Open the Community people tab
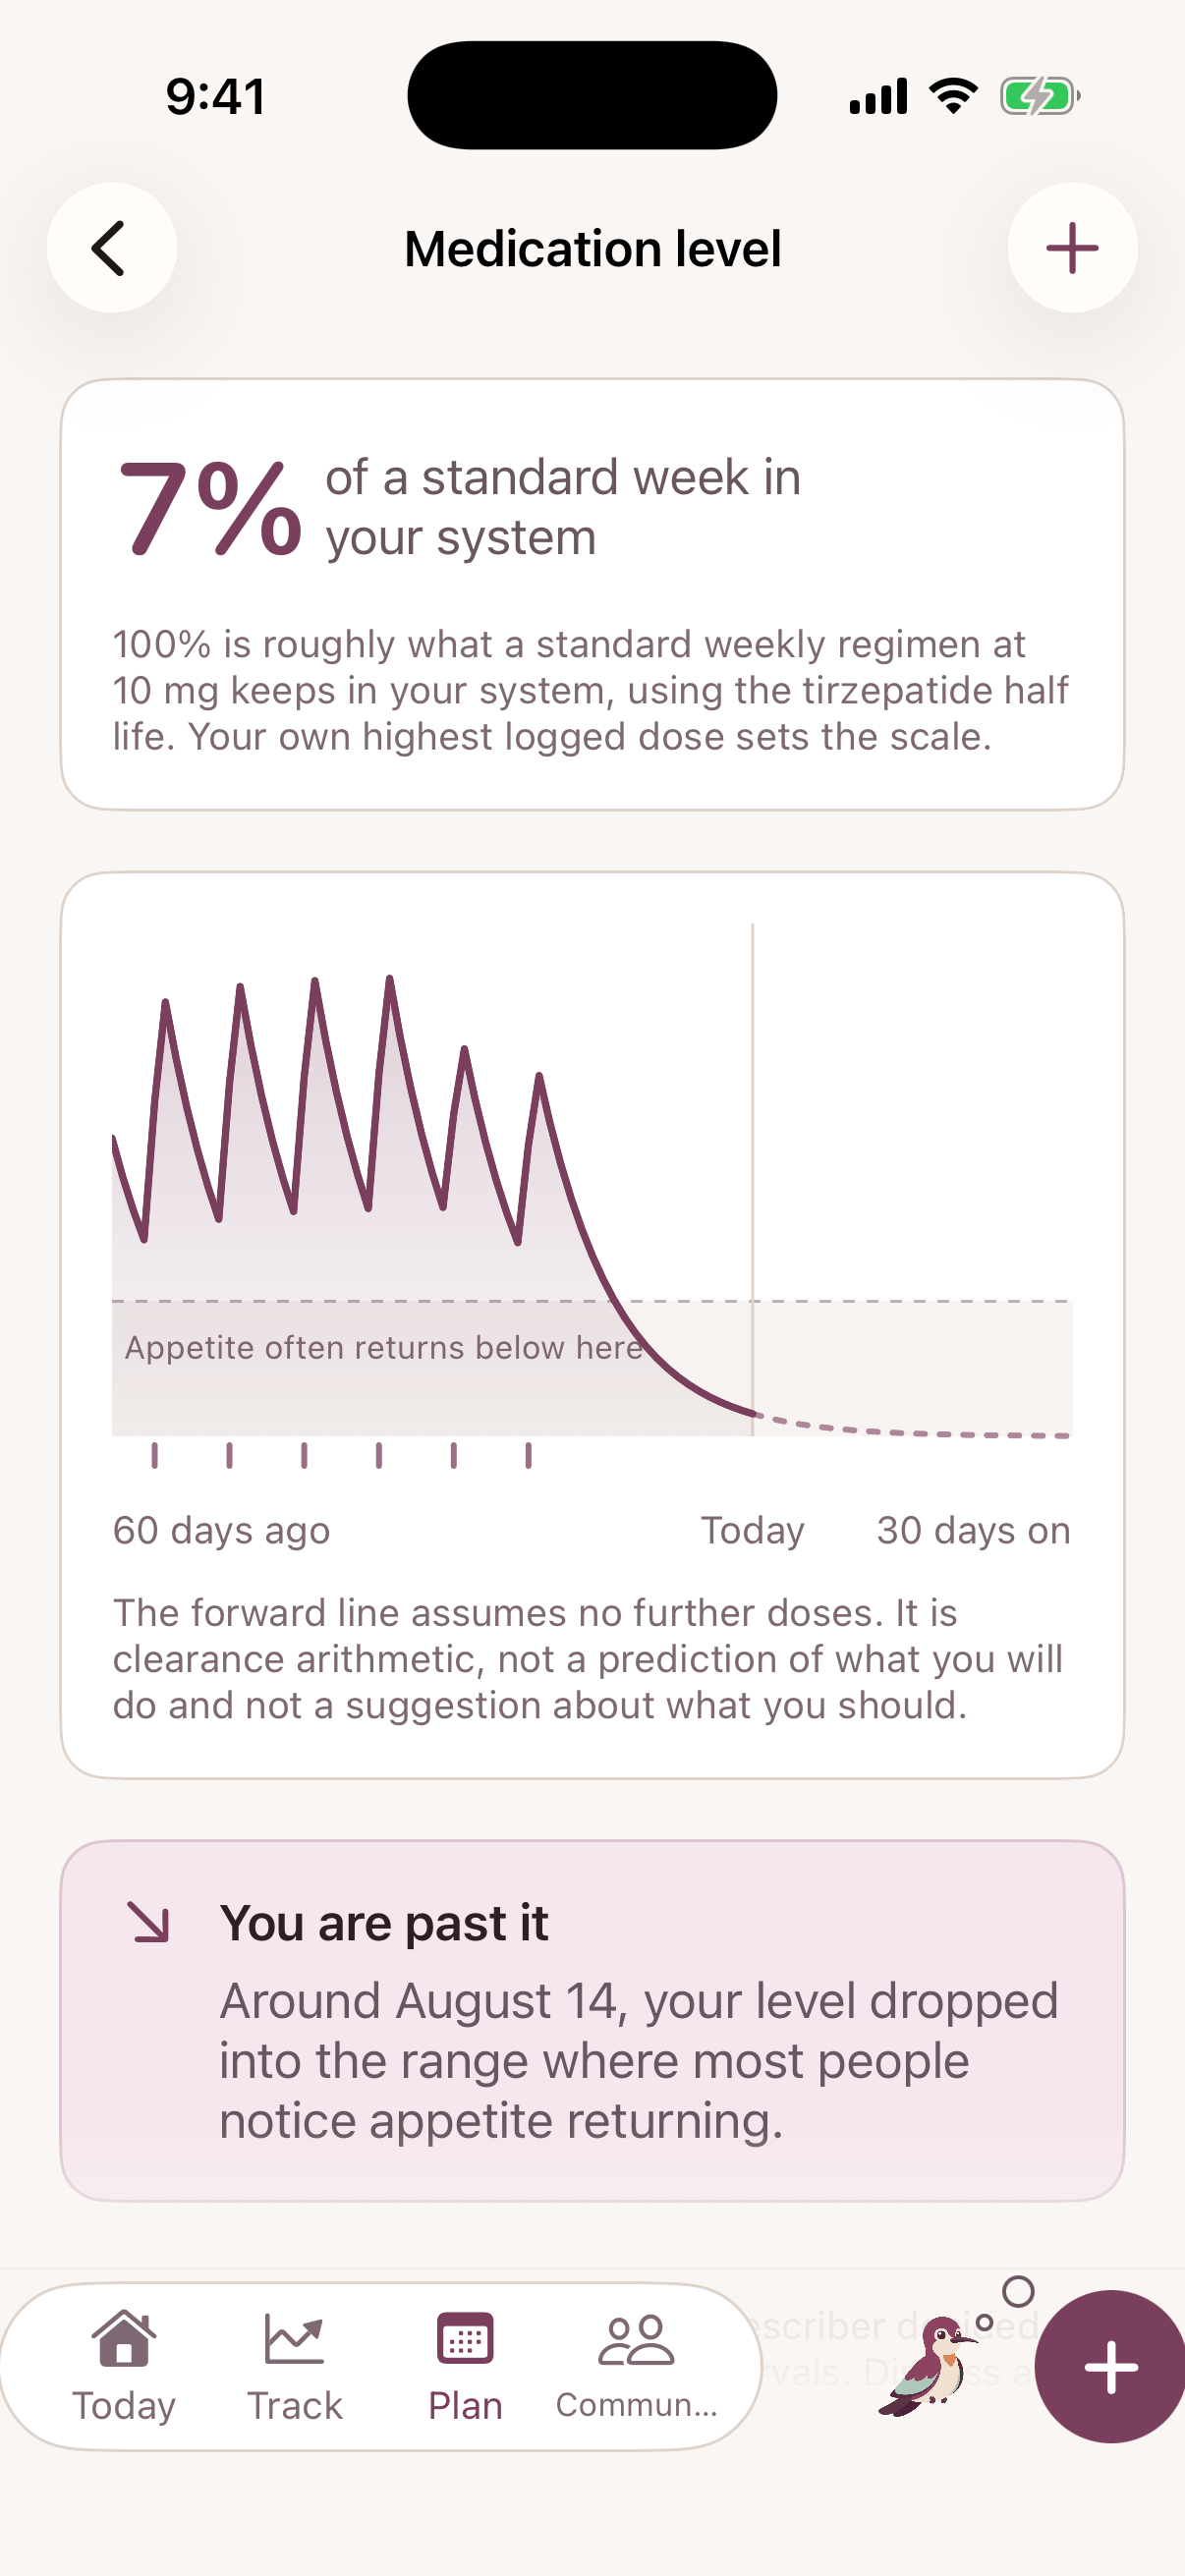 636,2366
